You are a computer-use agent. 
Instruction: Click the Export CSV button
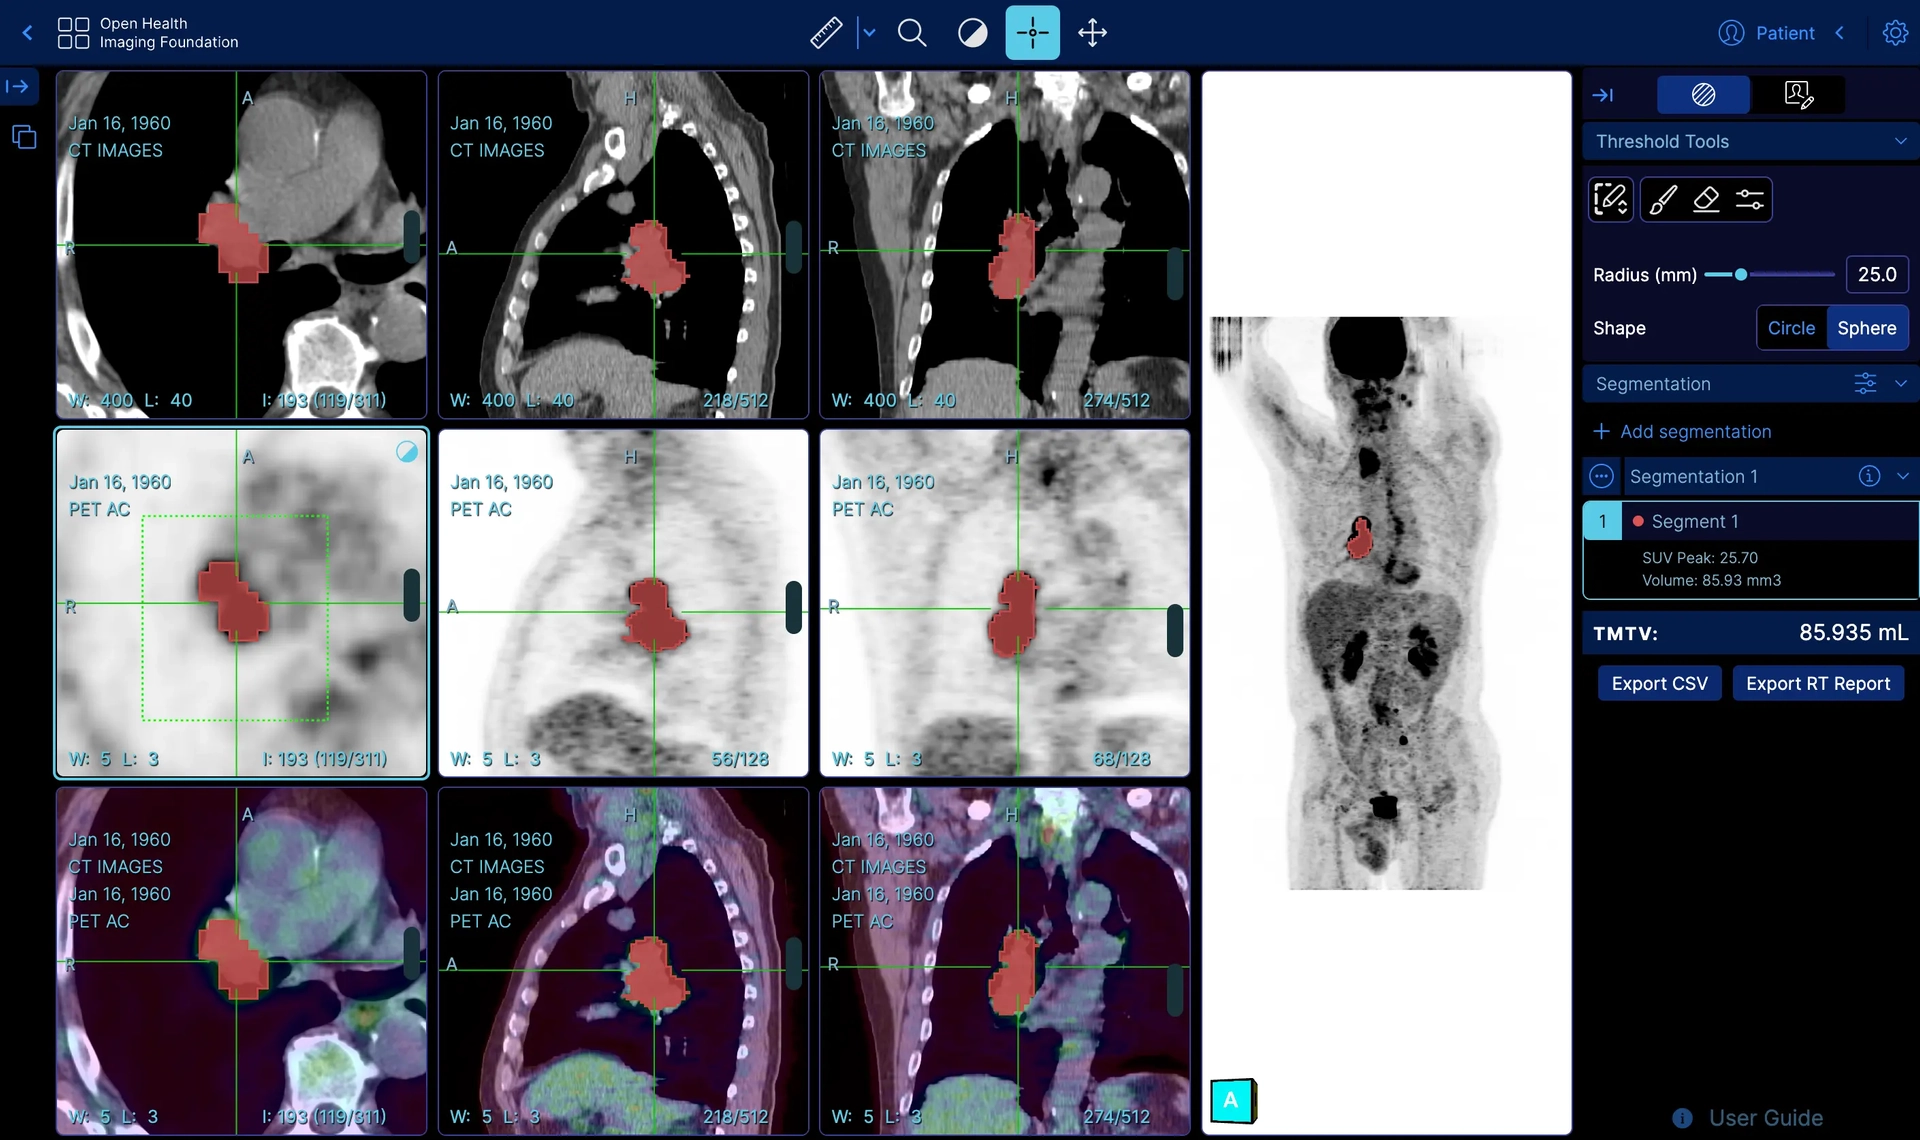coord(1659,683)
